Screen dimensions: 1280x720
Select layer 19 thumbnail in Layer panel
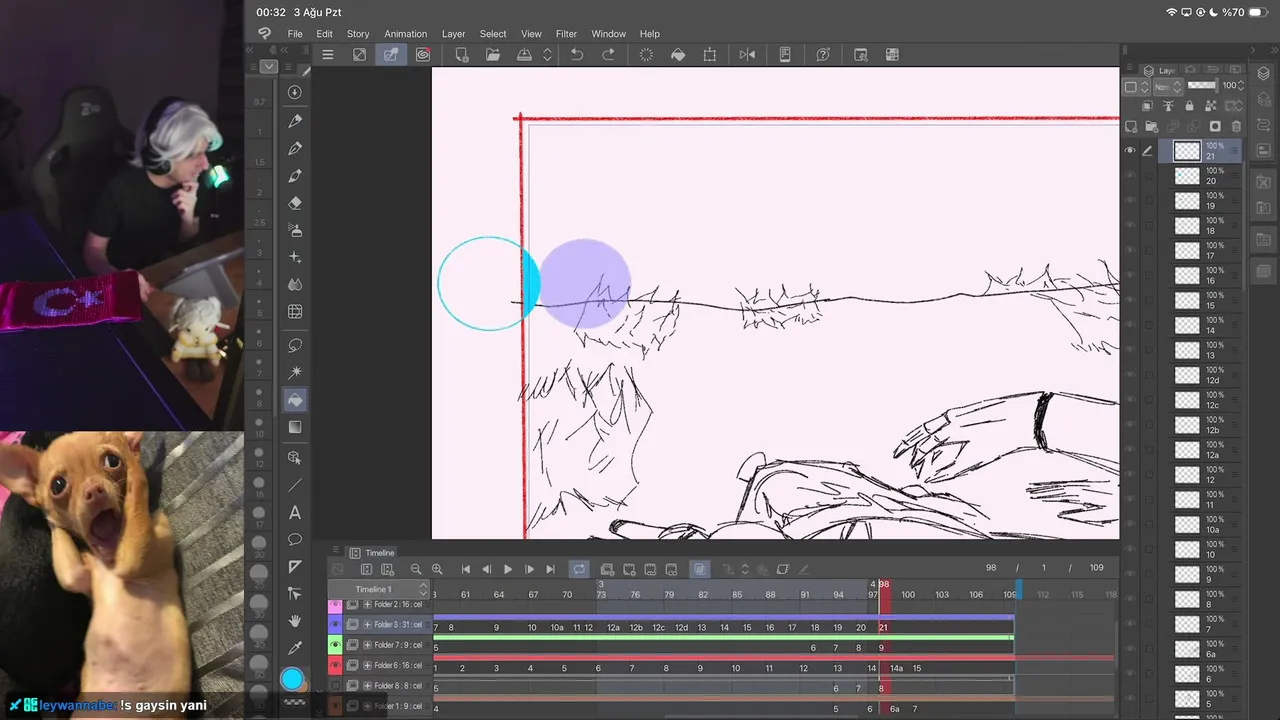pos(1187,201)
